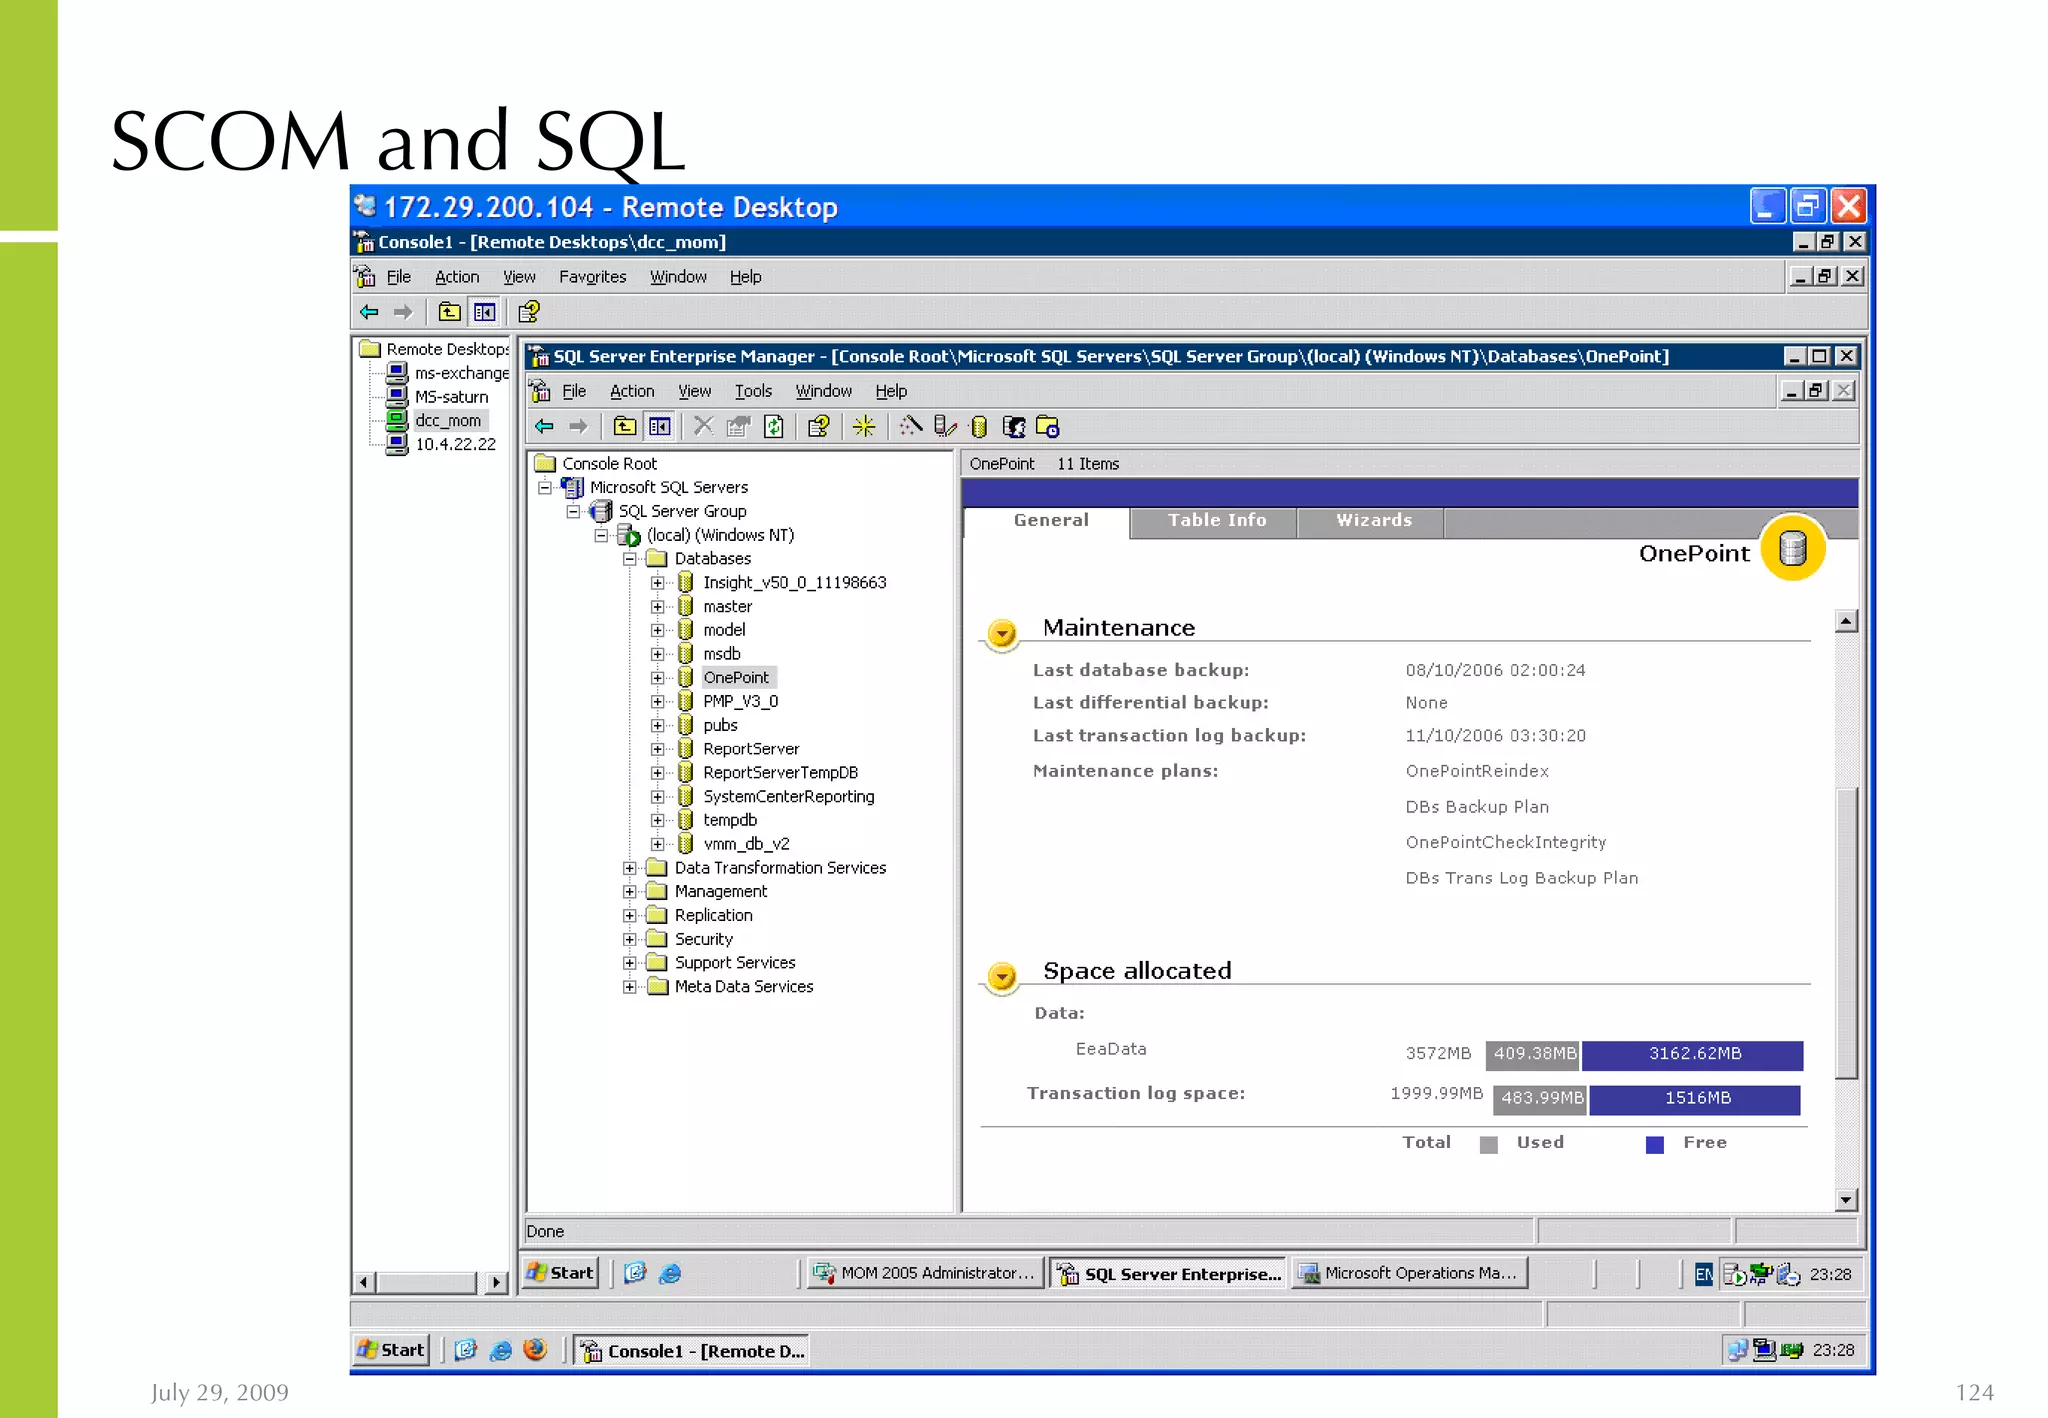This screenshot has height=1418, width=2048.
Task: Expand the Security folder
Action: pyautogui.click(x=629, y=939)
